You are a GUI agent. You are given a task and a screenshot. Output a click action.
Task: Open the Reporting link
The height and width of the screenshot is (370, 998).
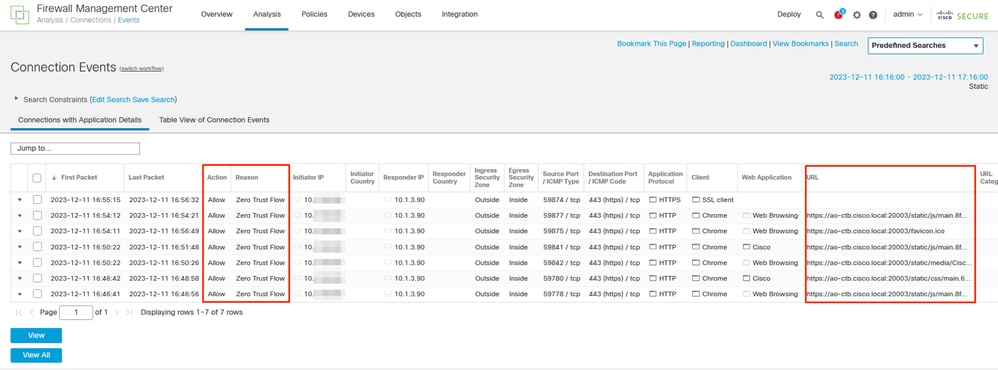708,44
